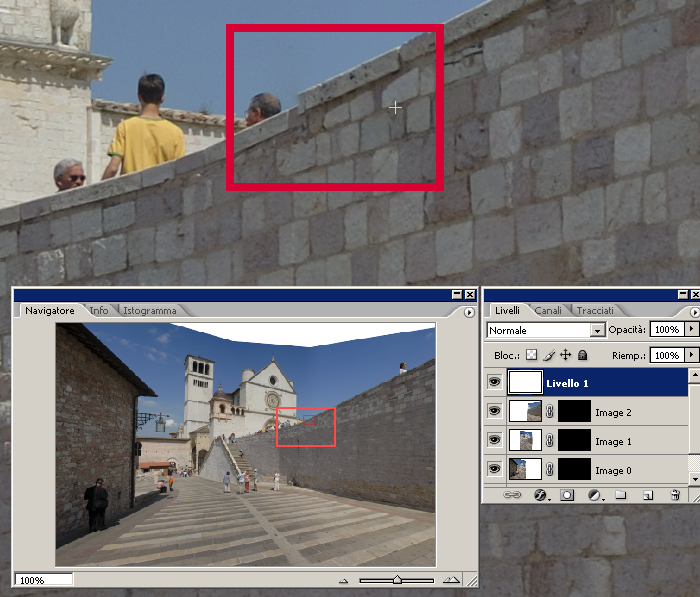Switch to the Livelli tab
The height and width of the screenshot is (597, 700).
507,310
